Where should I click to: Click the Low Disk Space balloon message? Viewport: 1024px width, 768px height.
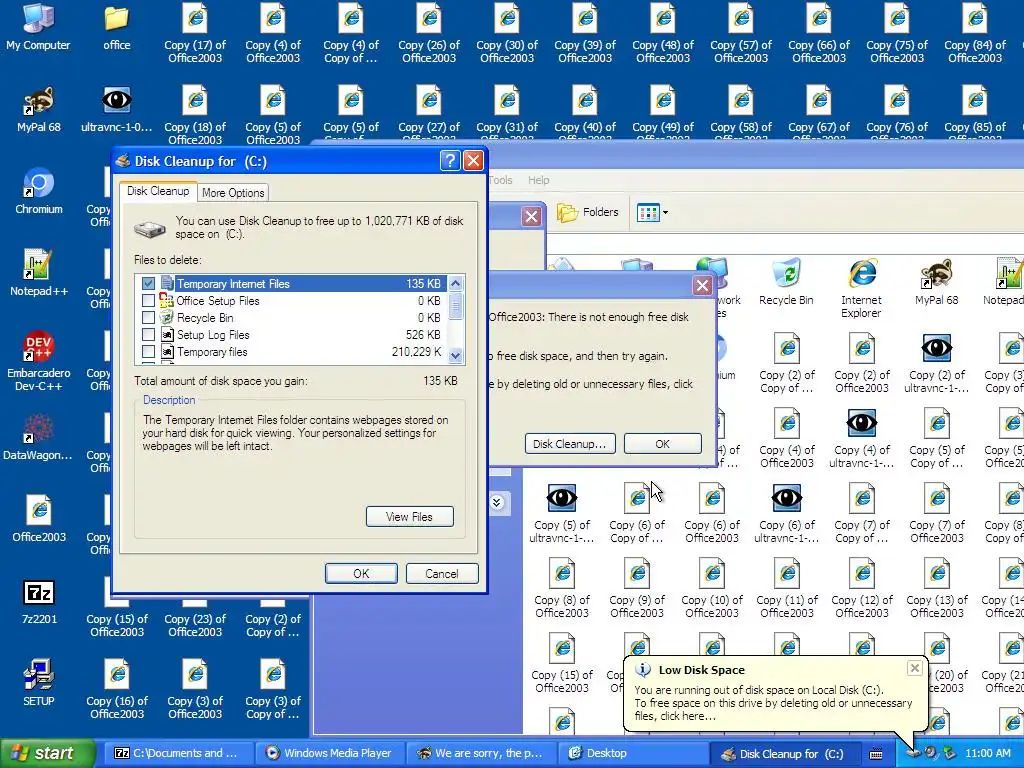(773, 703)
